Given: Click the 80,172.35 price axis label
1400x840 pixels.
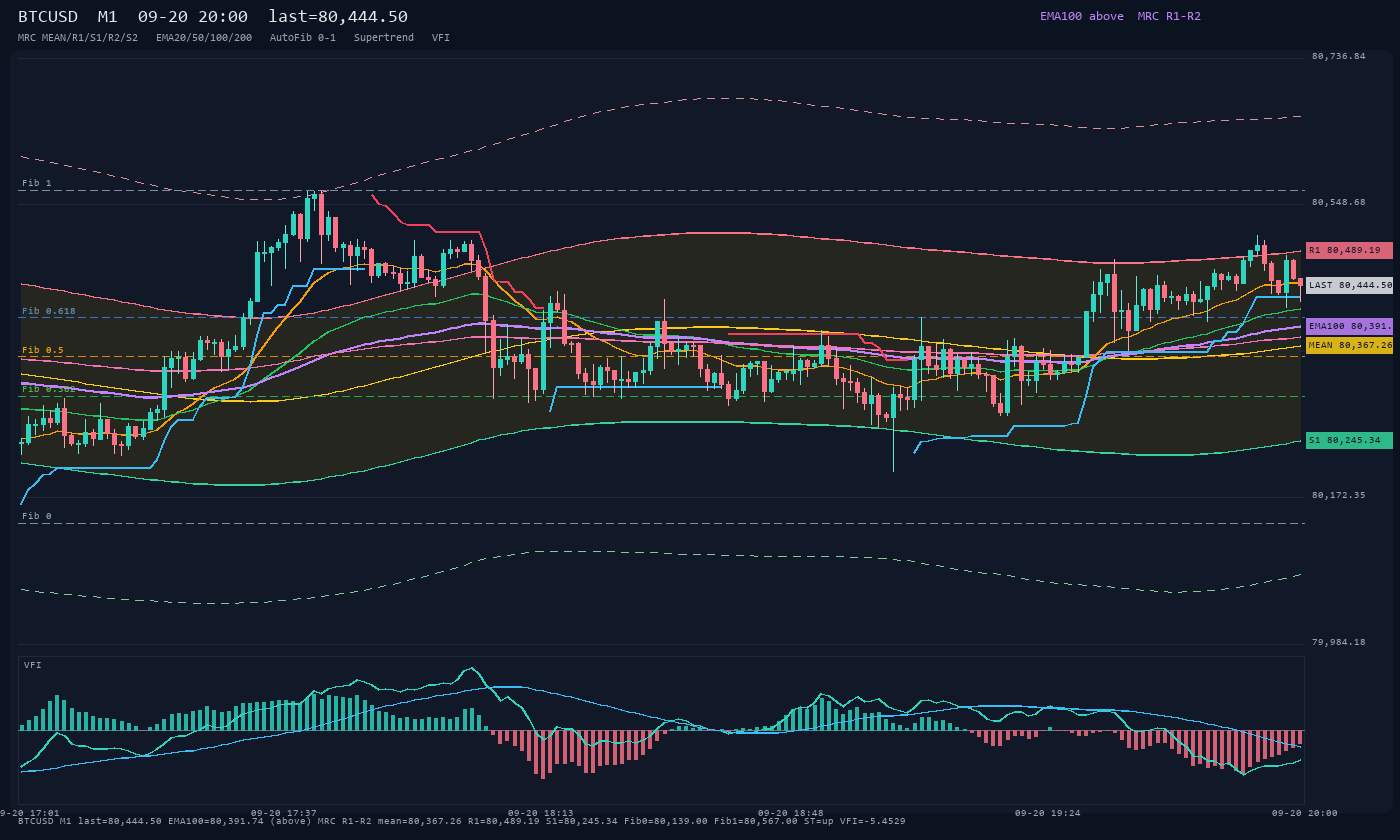Looking at the screenshot, I should click(x=1338, y=495).
